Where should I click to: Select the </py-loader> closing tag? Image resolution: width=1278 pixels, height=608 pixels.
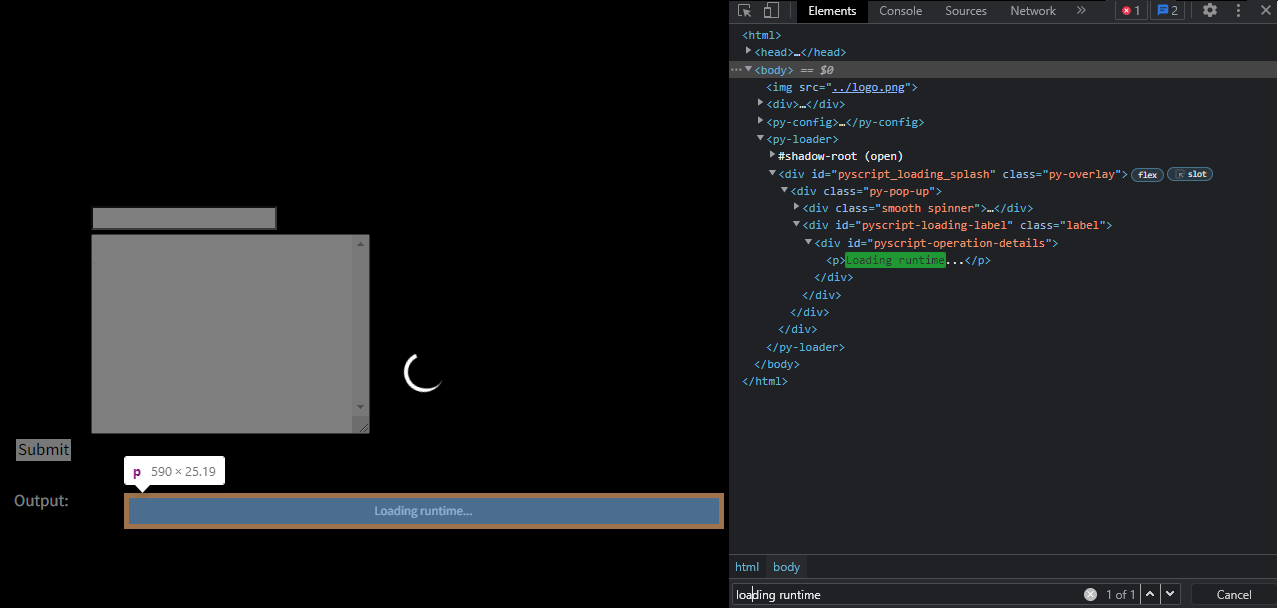(805, 347)
